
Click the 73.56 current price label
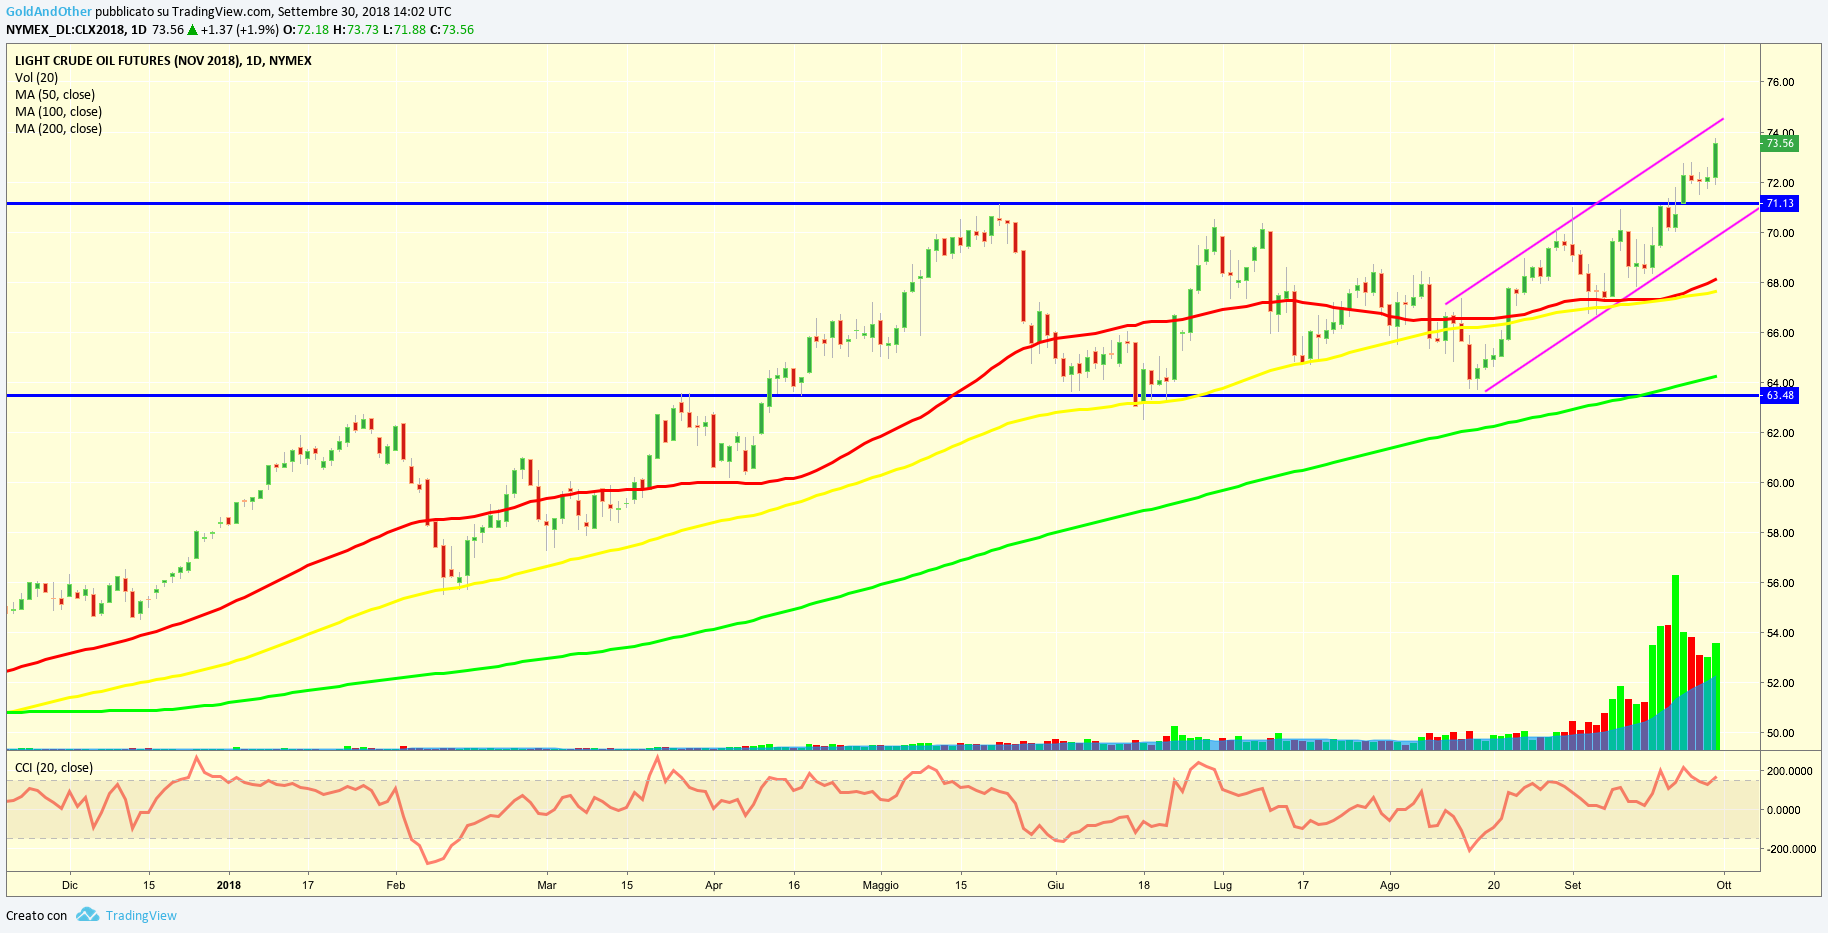coord(1780,143)
